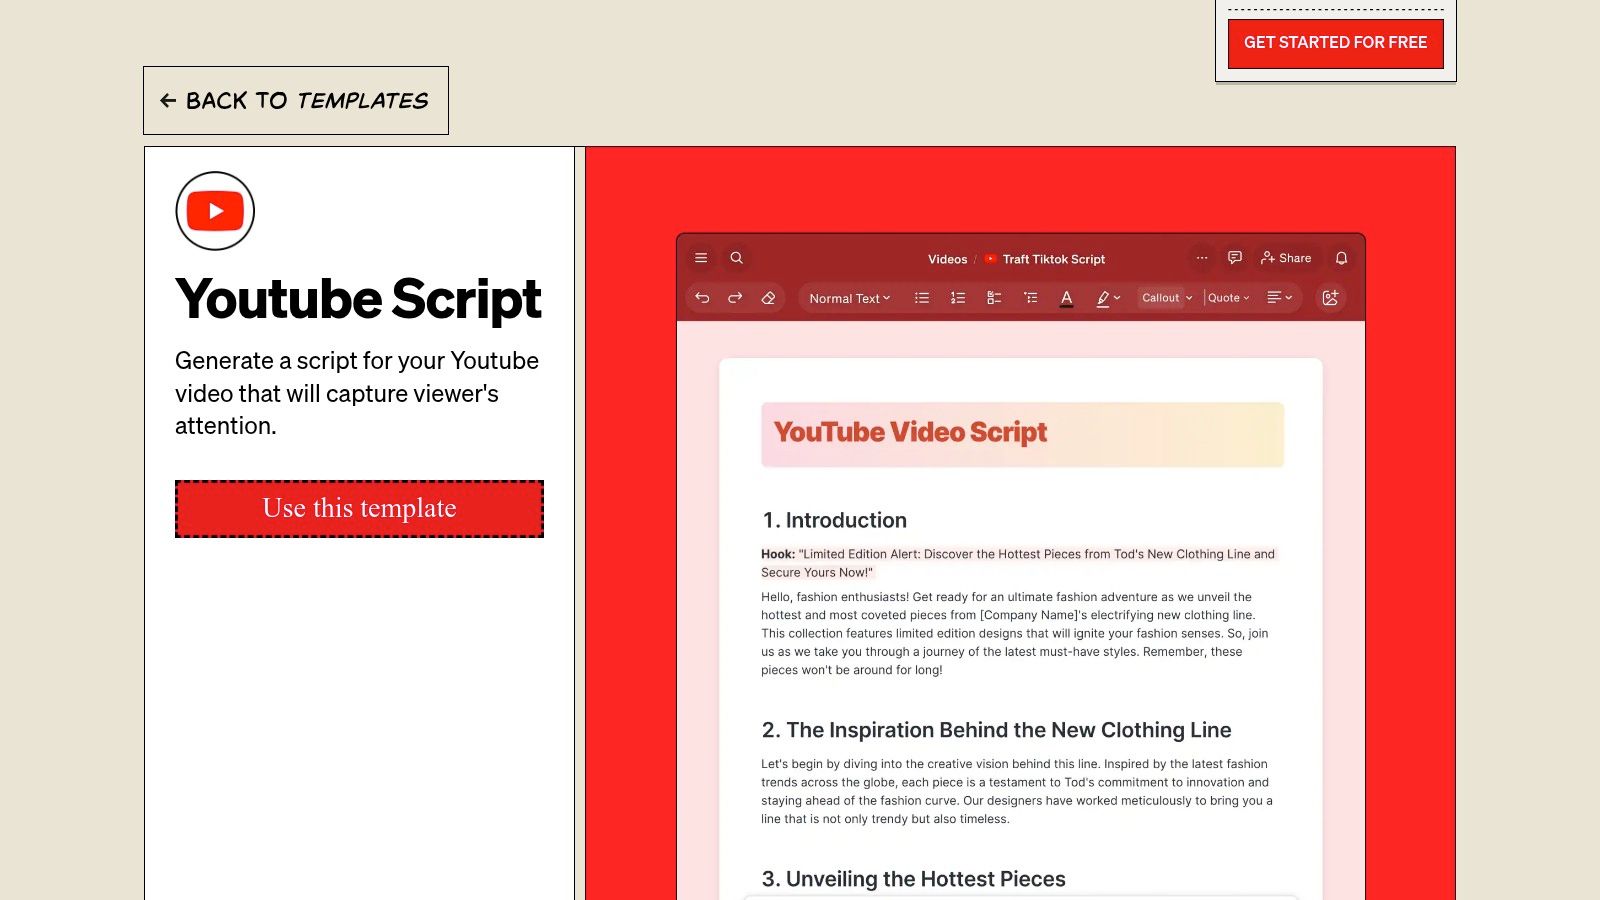Screen dimensions: 1600x900
Task: Change the text color (A icon)
Action: point(1066,298)
